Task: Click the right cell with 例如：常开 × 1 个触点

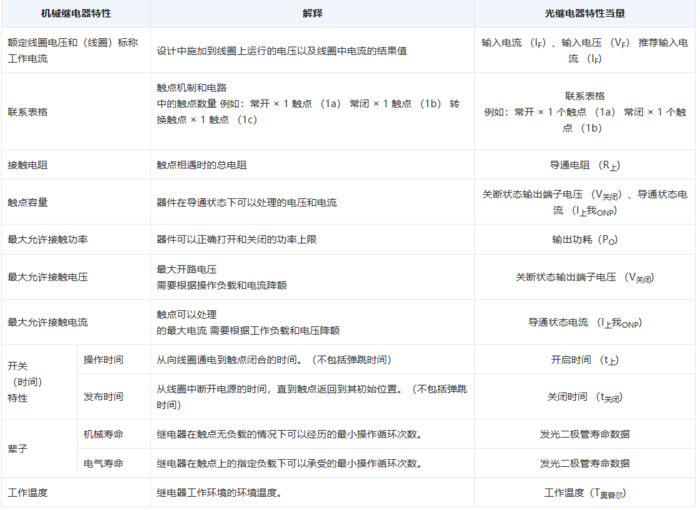Action: pos(584,112)
